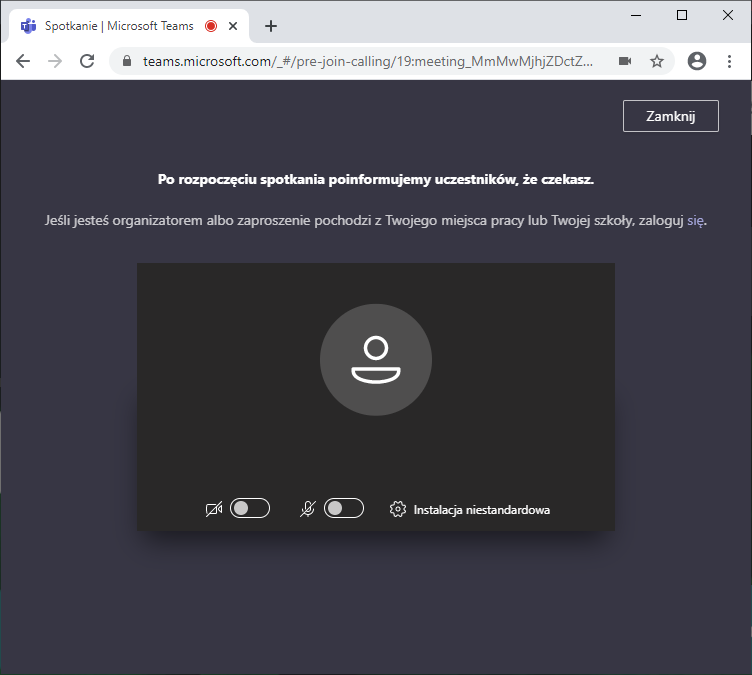
Task: Reload the Teams page
Action: (87, 61)
